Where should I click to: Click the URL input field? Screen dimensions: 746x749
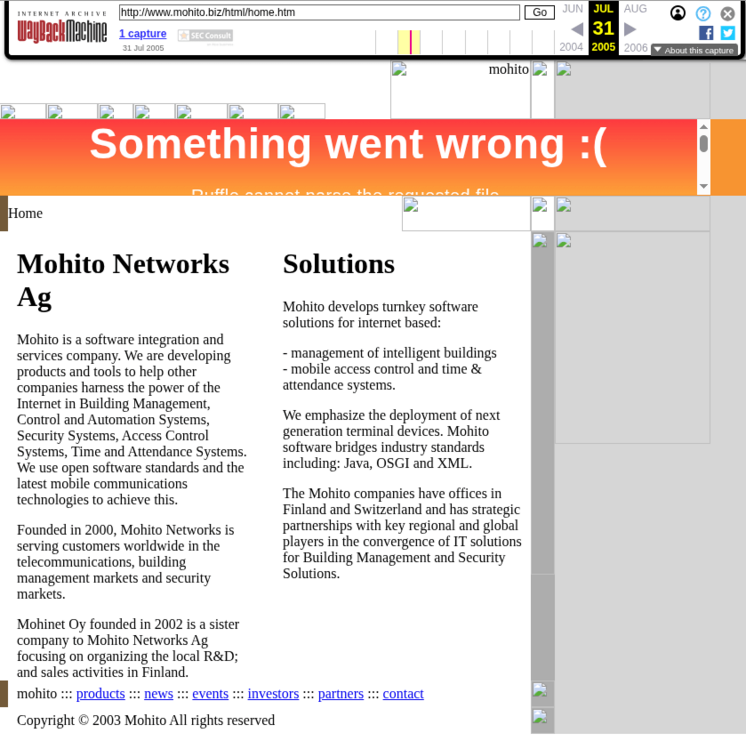click(319, 12)
